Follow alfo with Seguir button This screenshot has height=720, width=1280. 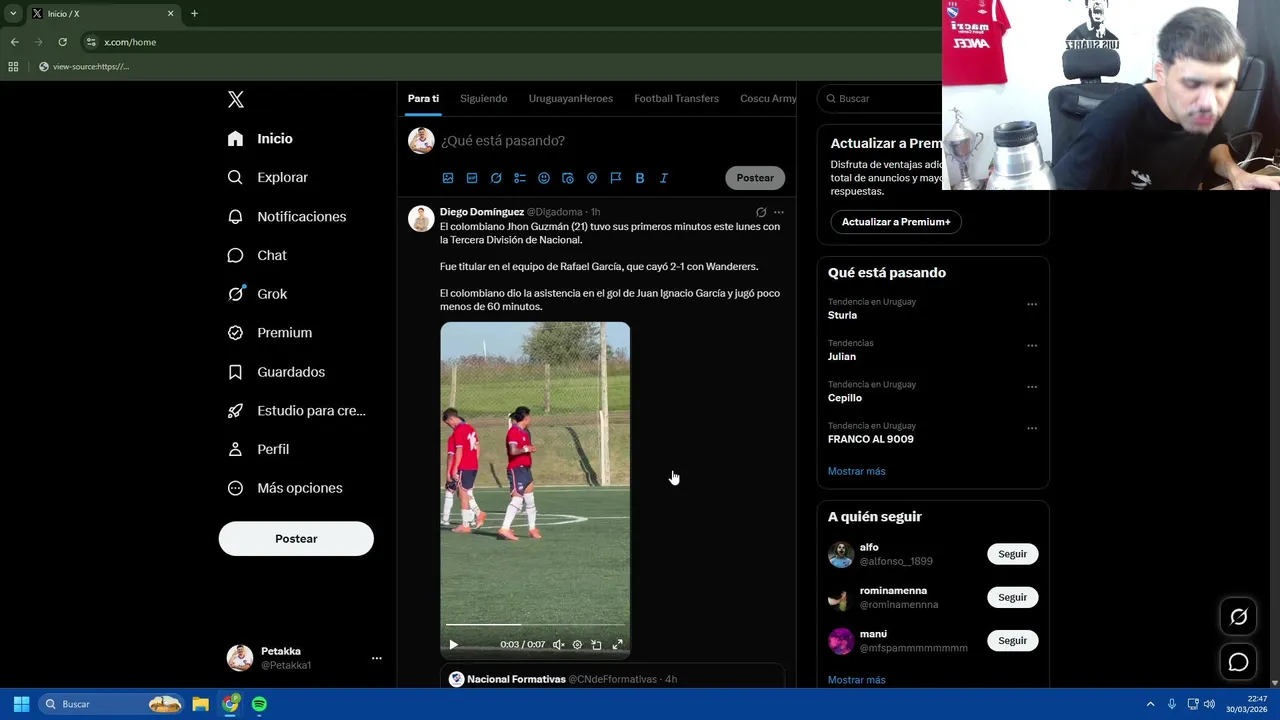(1012, 554)
